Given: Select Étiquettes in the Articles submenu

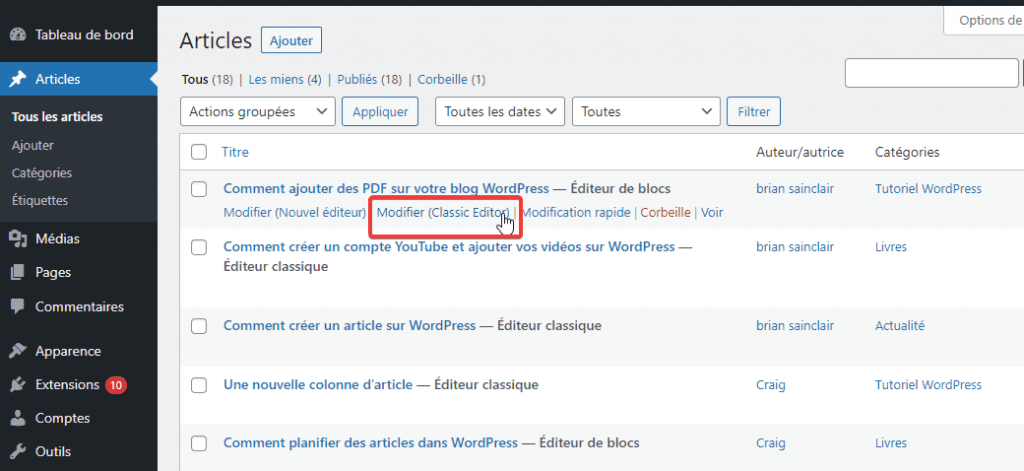Looking at the screenshot, I should (40, 201).
